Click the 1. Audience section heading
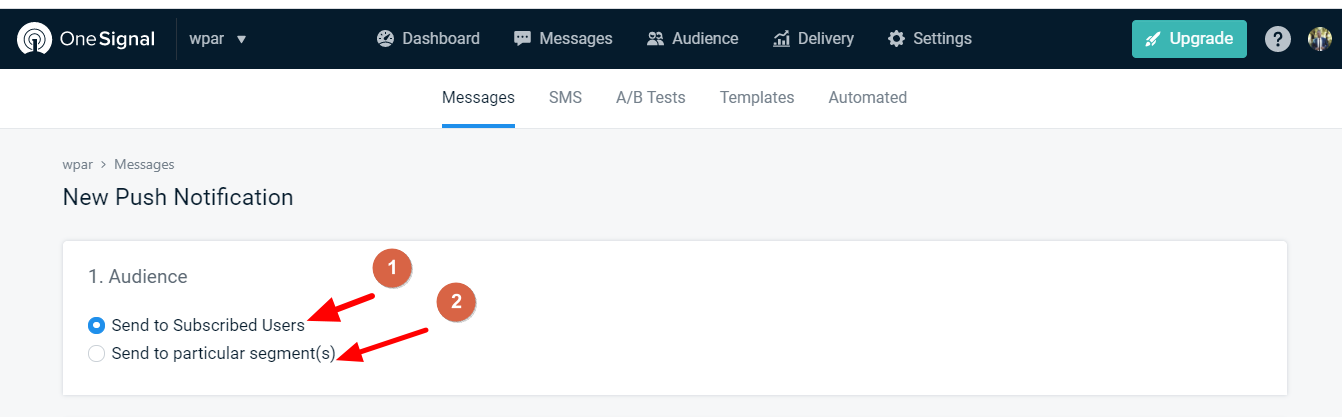 pos(138,277)
